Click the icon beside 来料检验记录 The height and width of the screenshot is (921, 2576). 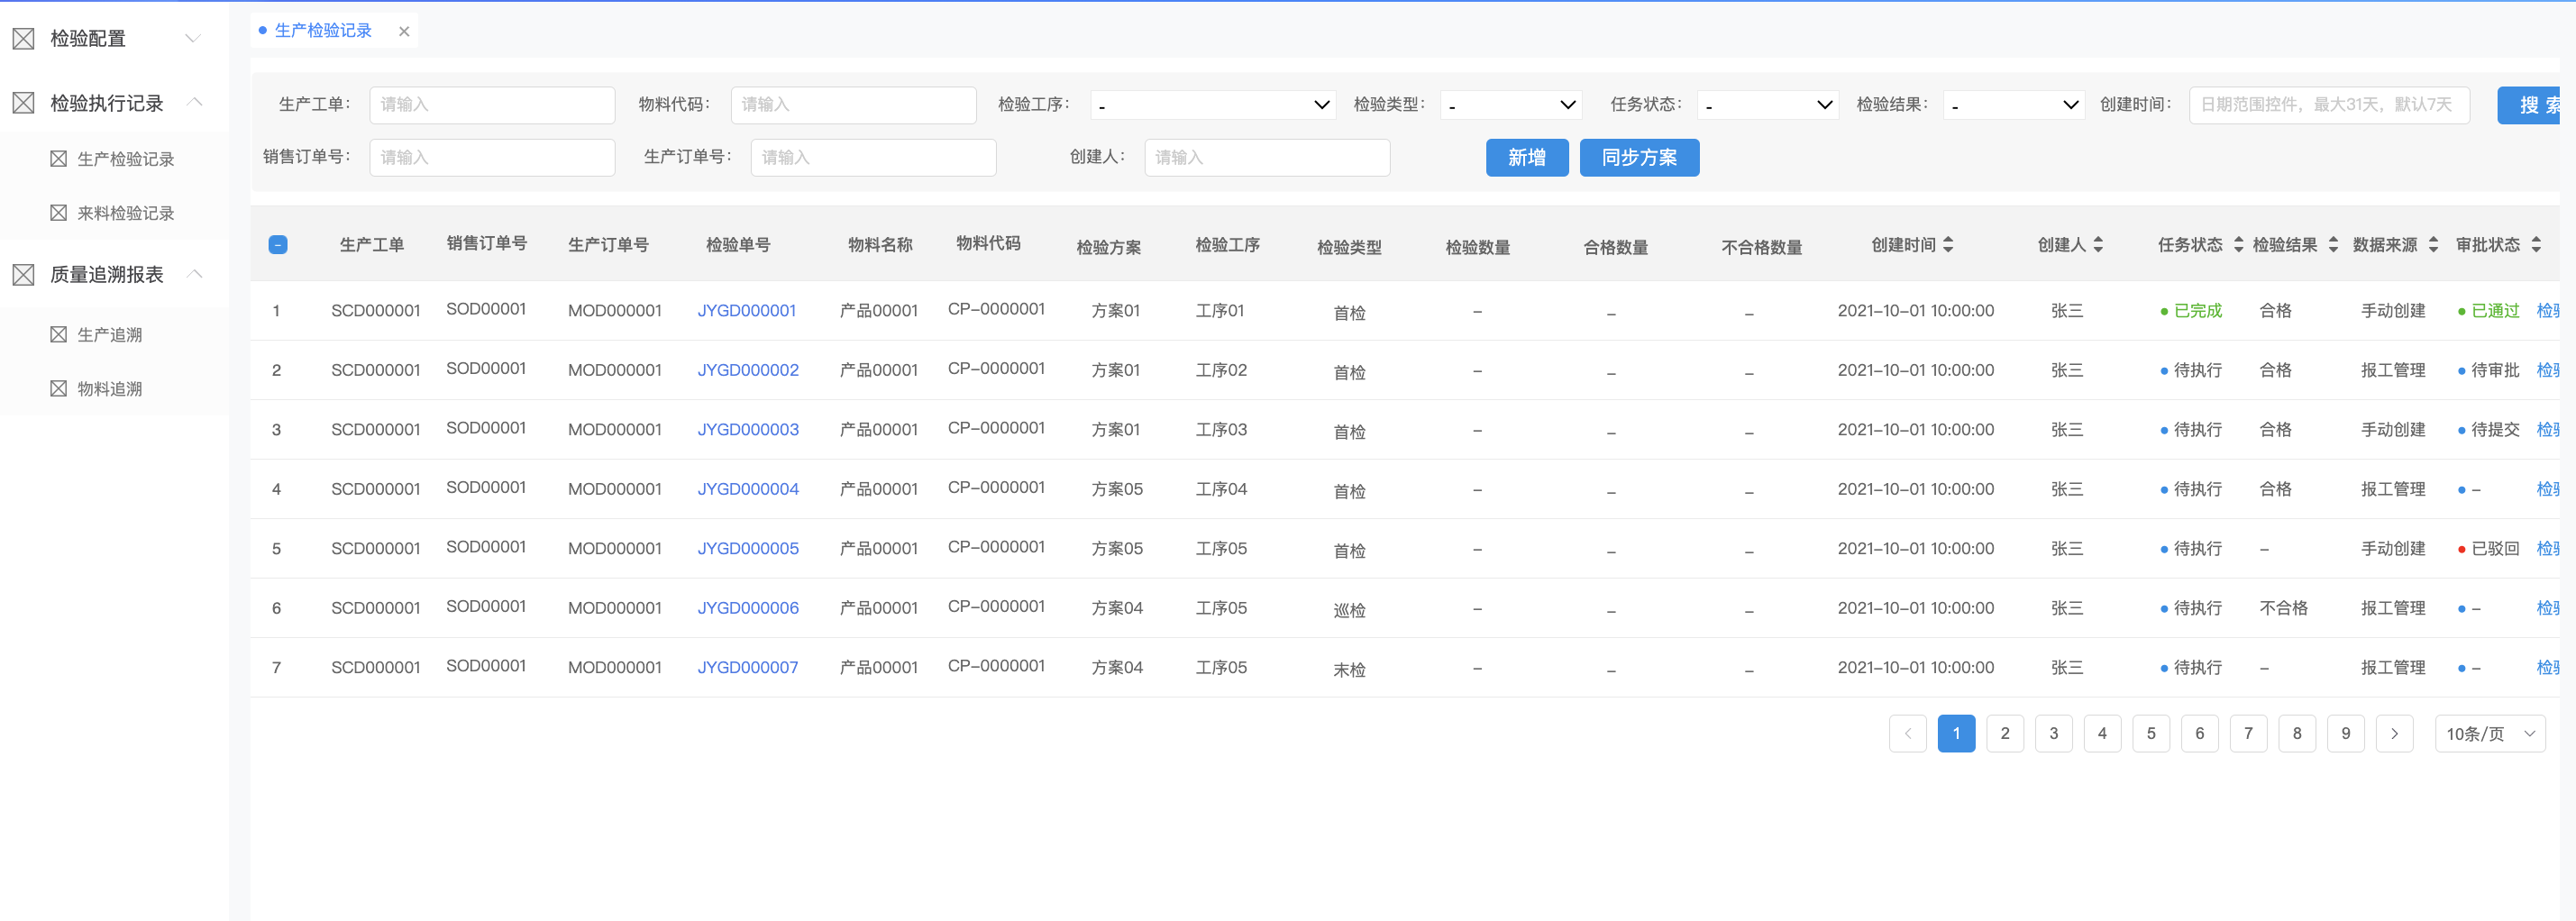coord(59,213)
